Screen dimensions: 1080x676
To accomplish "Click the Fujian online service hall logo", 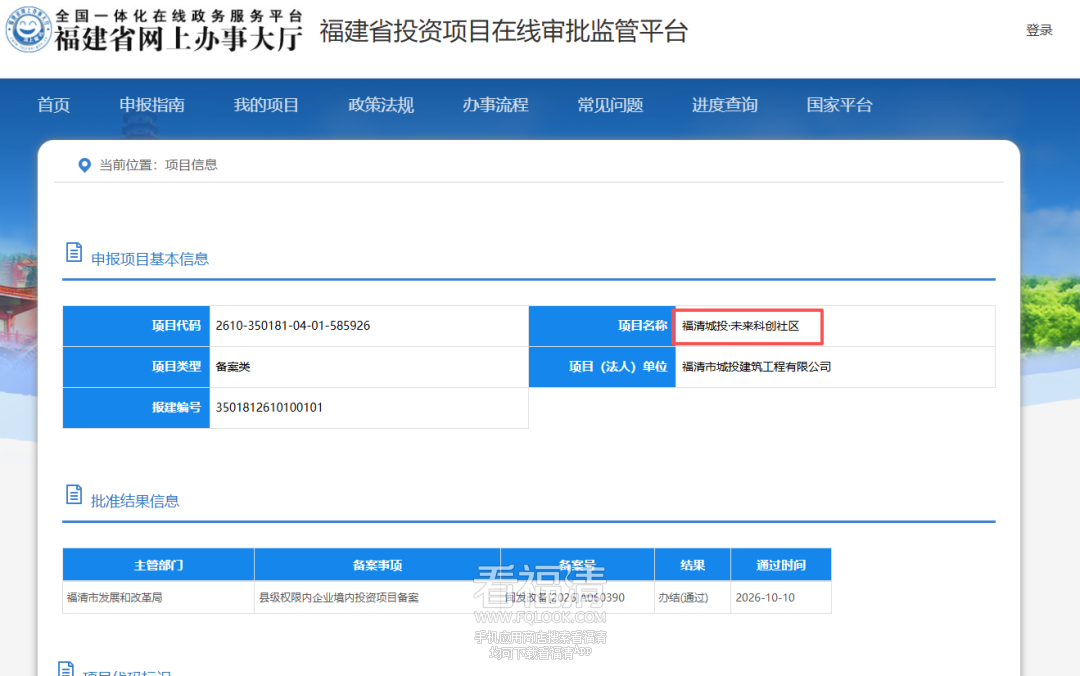I will tap(28, 29).
